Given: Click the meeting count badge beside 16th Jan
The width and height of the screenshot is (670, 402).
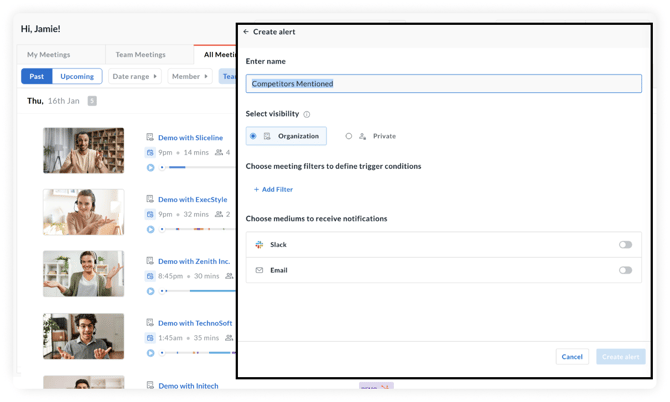Looking at the screenshot, I should pos(92,101).
